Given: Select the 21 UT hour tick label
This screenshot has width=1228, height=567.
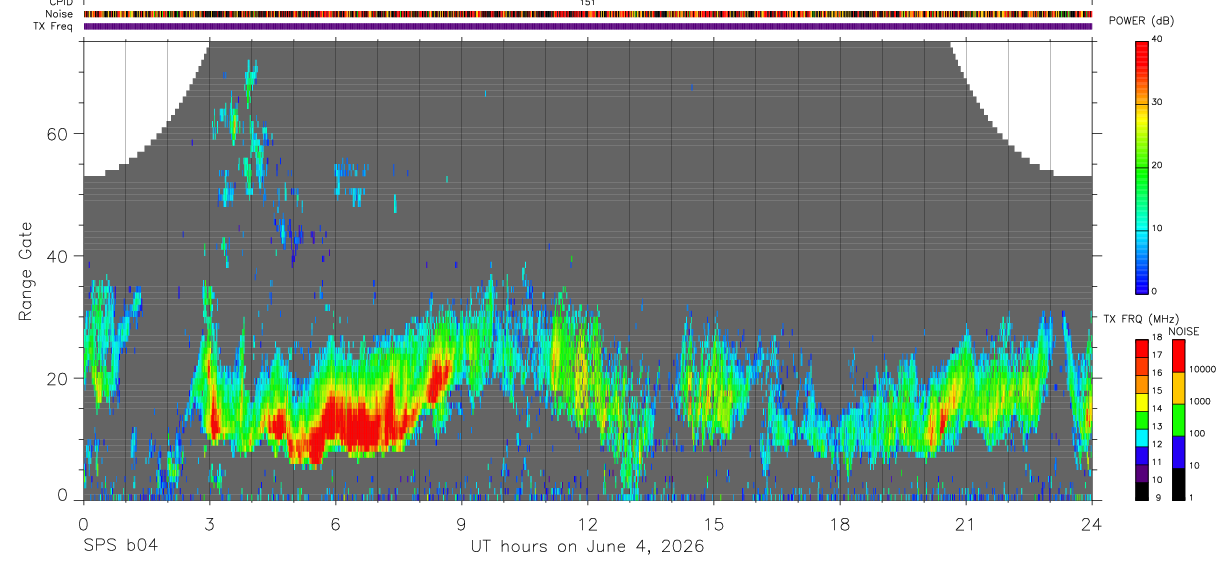Looking at the screenshot, I should tap(966, 524).
